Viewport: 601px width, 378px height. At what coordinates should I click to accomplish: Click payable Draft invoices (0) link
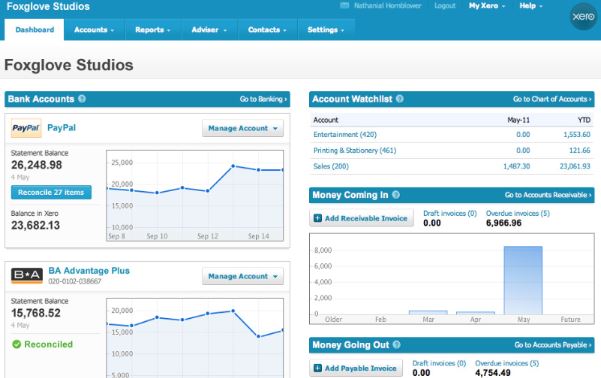coord(439,363)
